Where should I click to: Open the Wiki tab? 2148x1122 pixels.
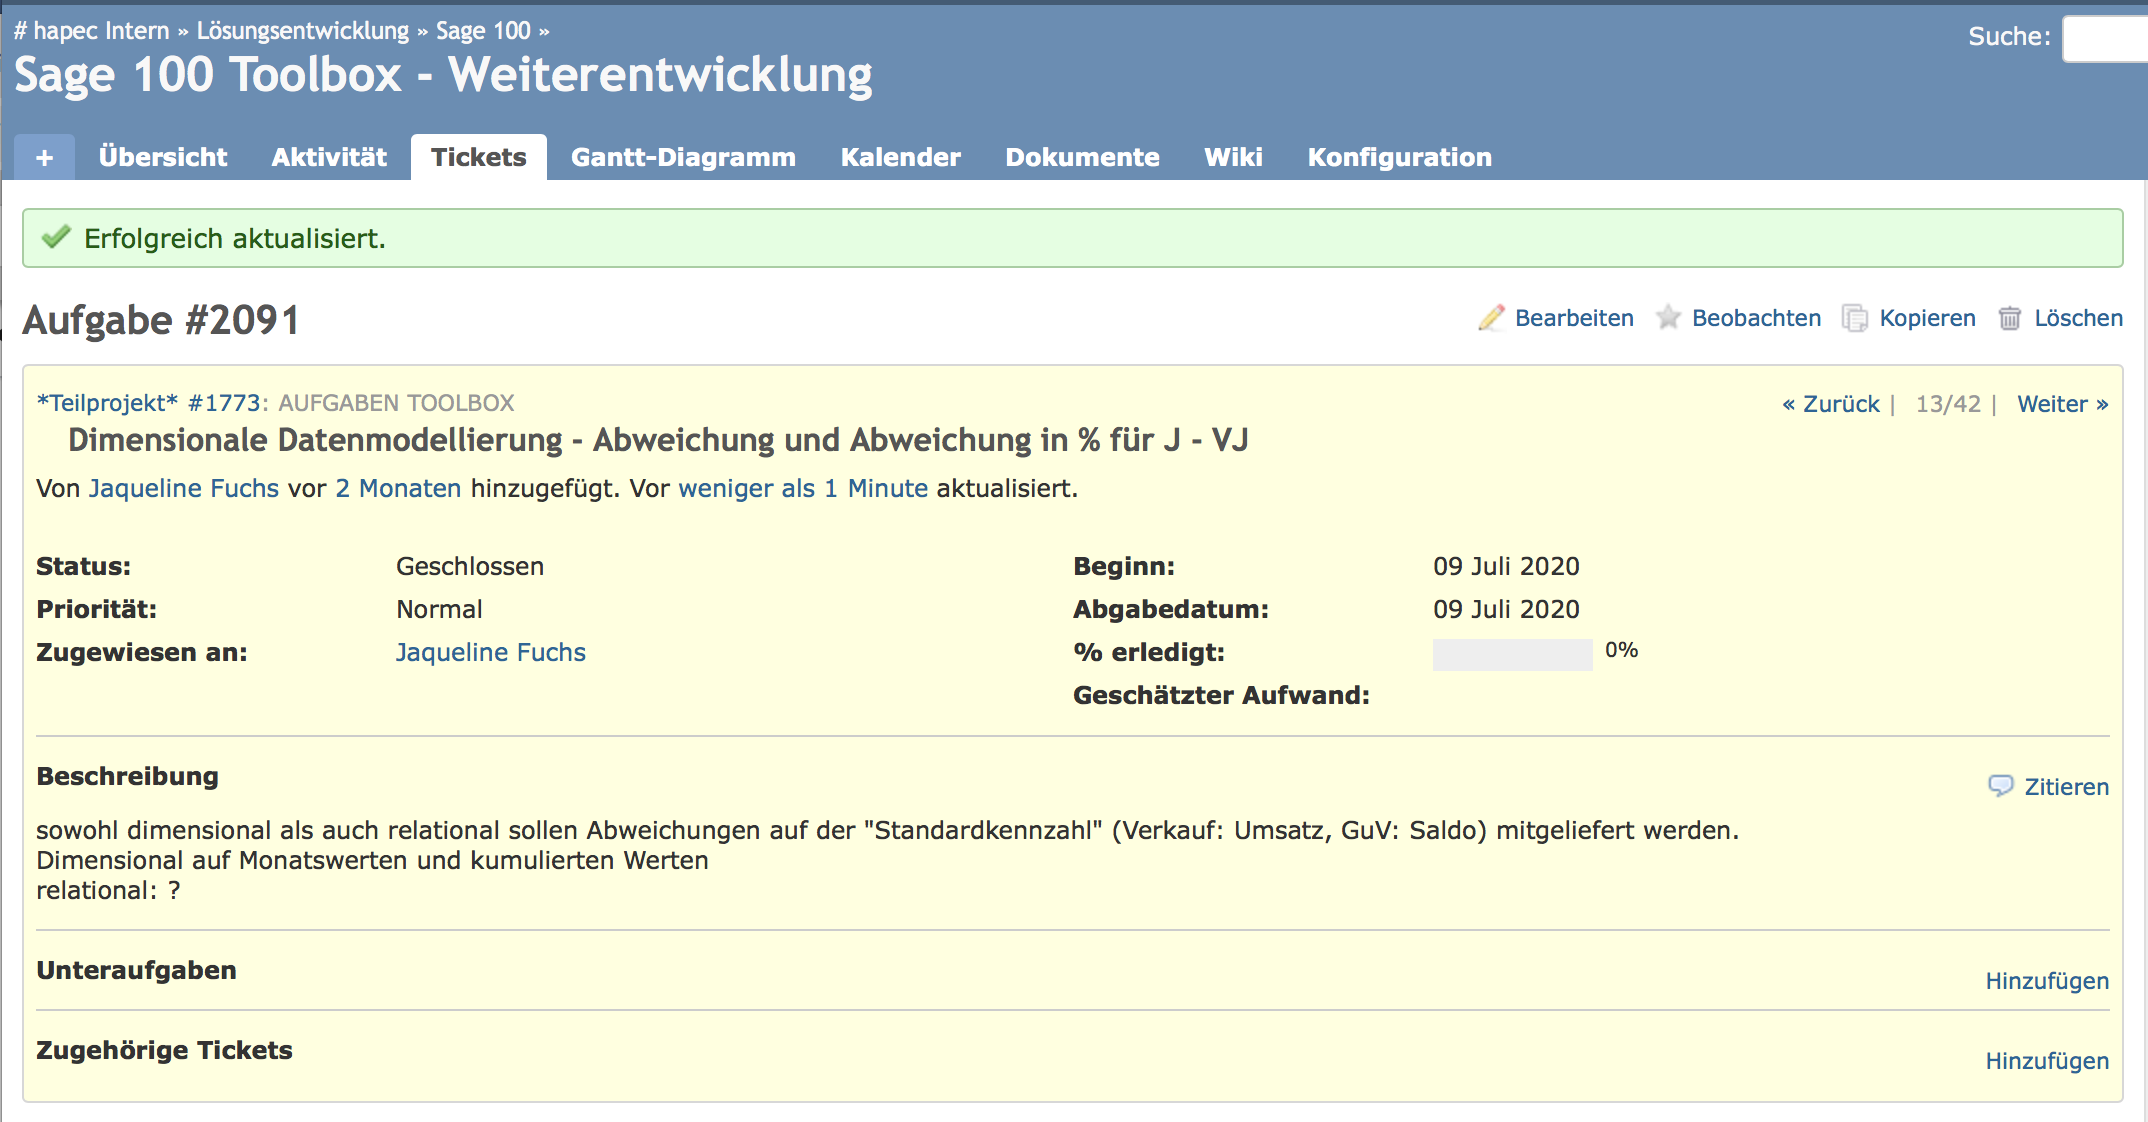tap(1233, 158)
